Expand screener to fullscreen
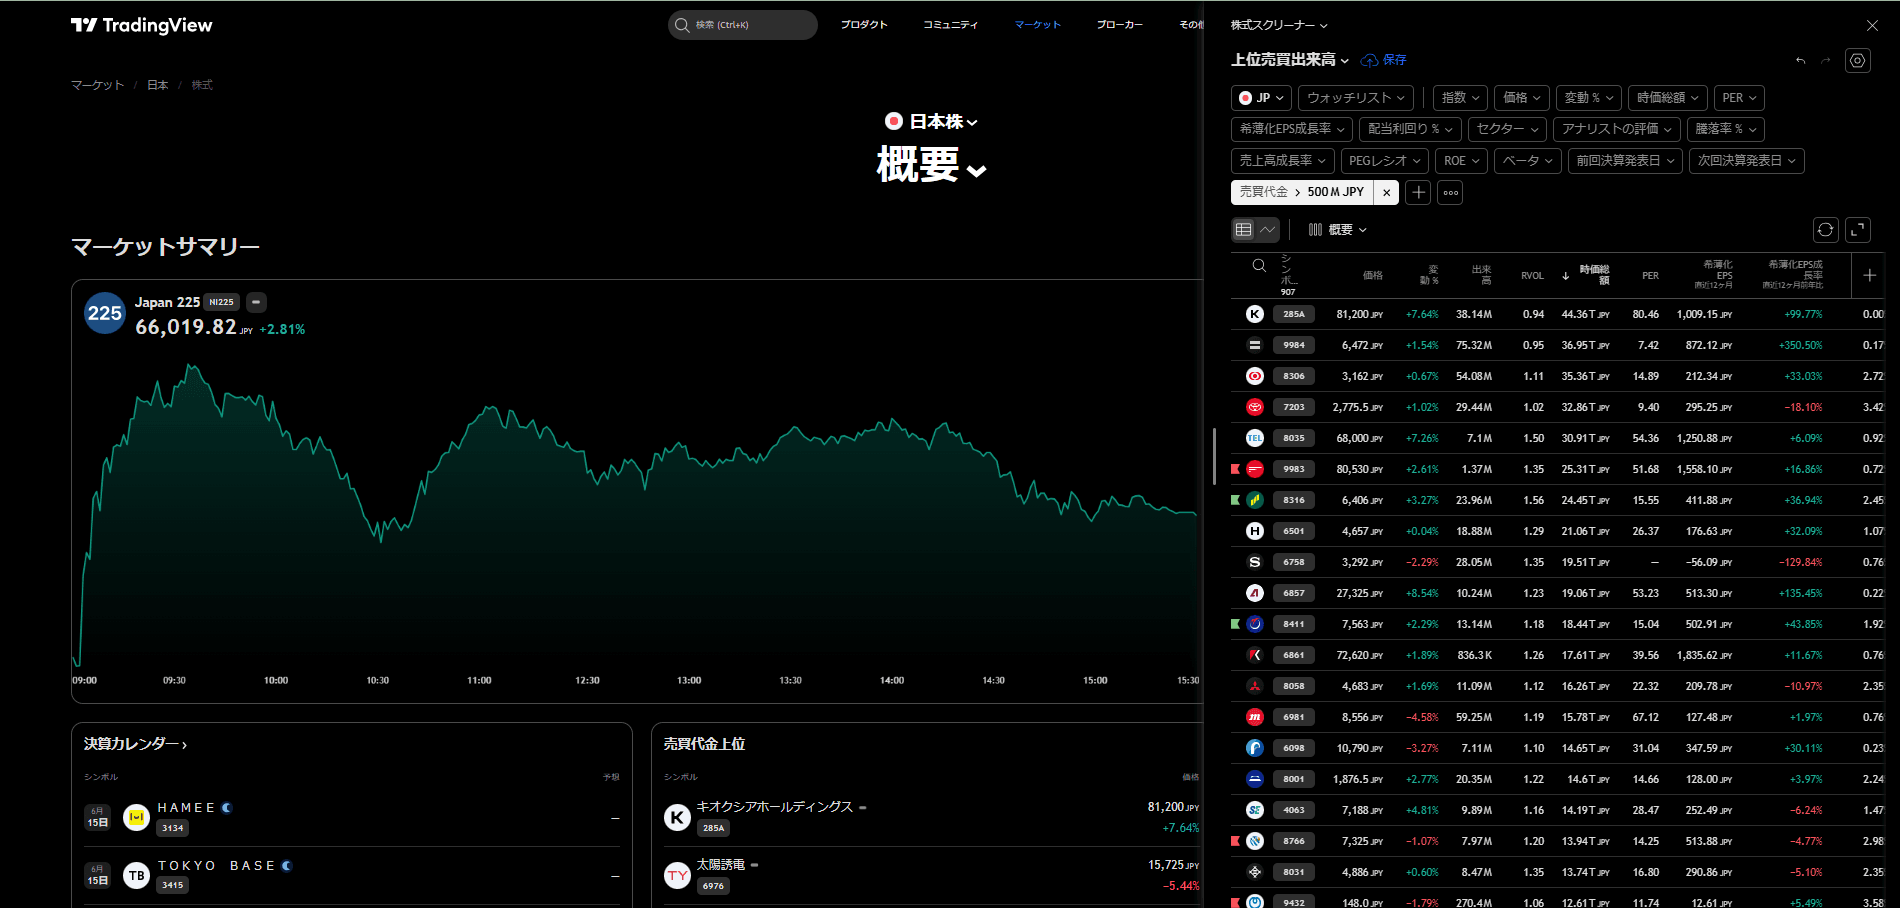 point(1857,230)
